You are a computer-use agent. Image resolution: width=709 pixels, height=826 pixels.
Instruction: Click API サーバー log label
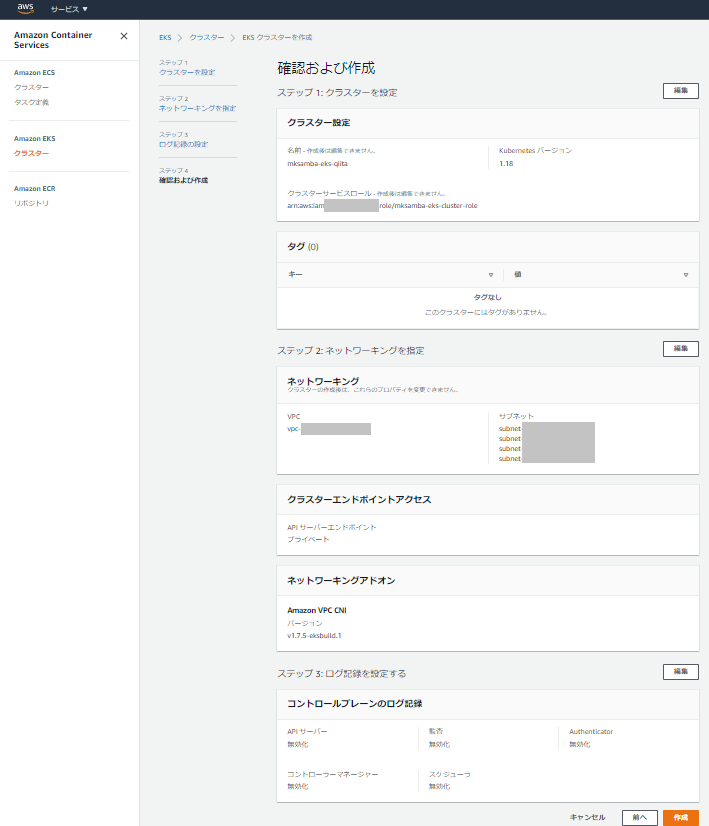tap(307, 732)
